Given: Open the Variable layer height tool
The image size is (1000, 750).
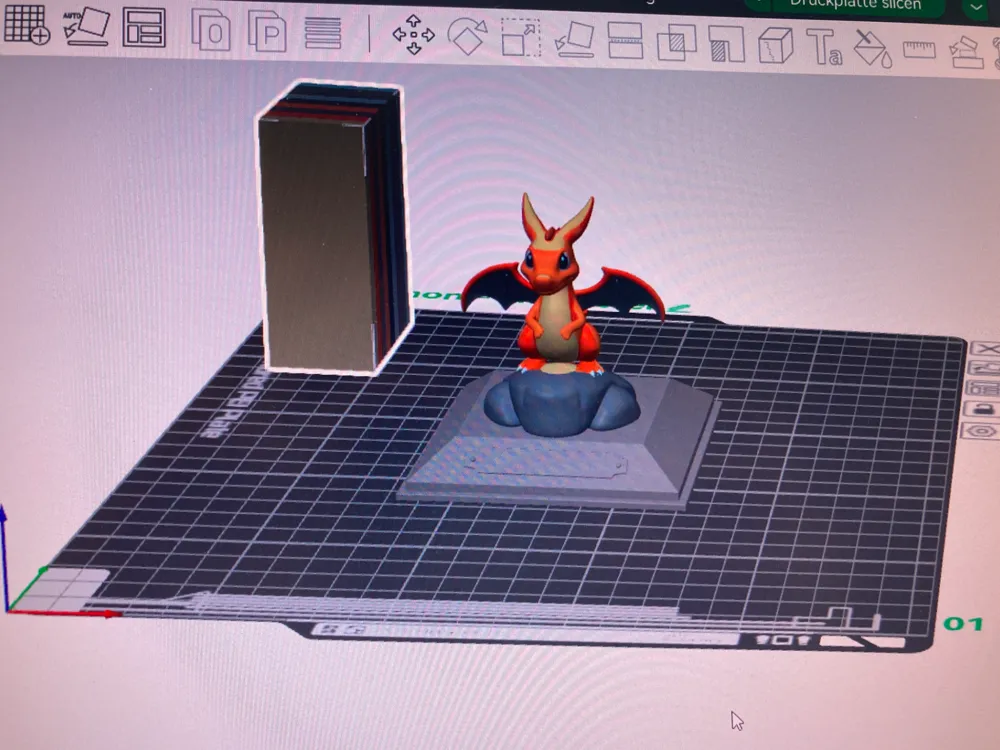Looking at the screenshot, I should click(323, 33).
